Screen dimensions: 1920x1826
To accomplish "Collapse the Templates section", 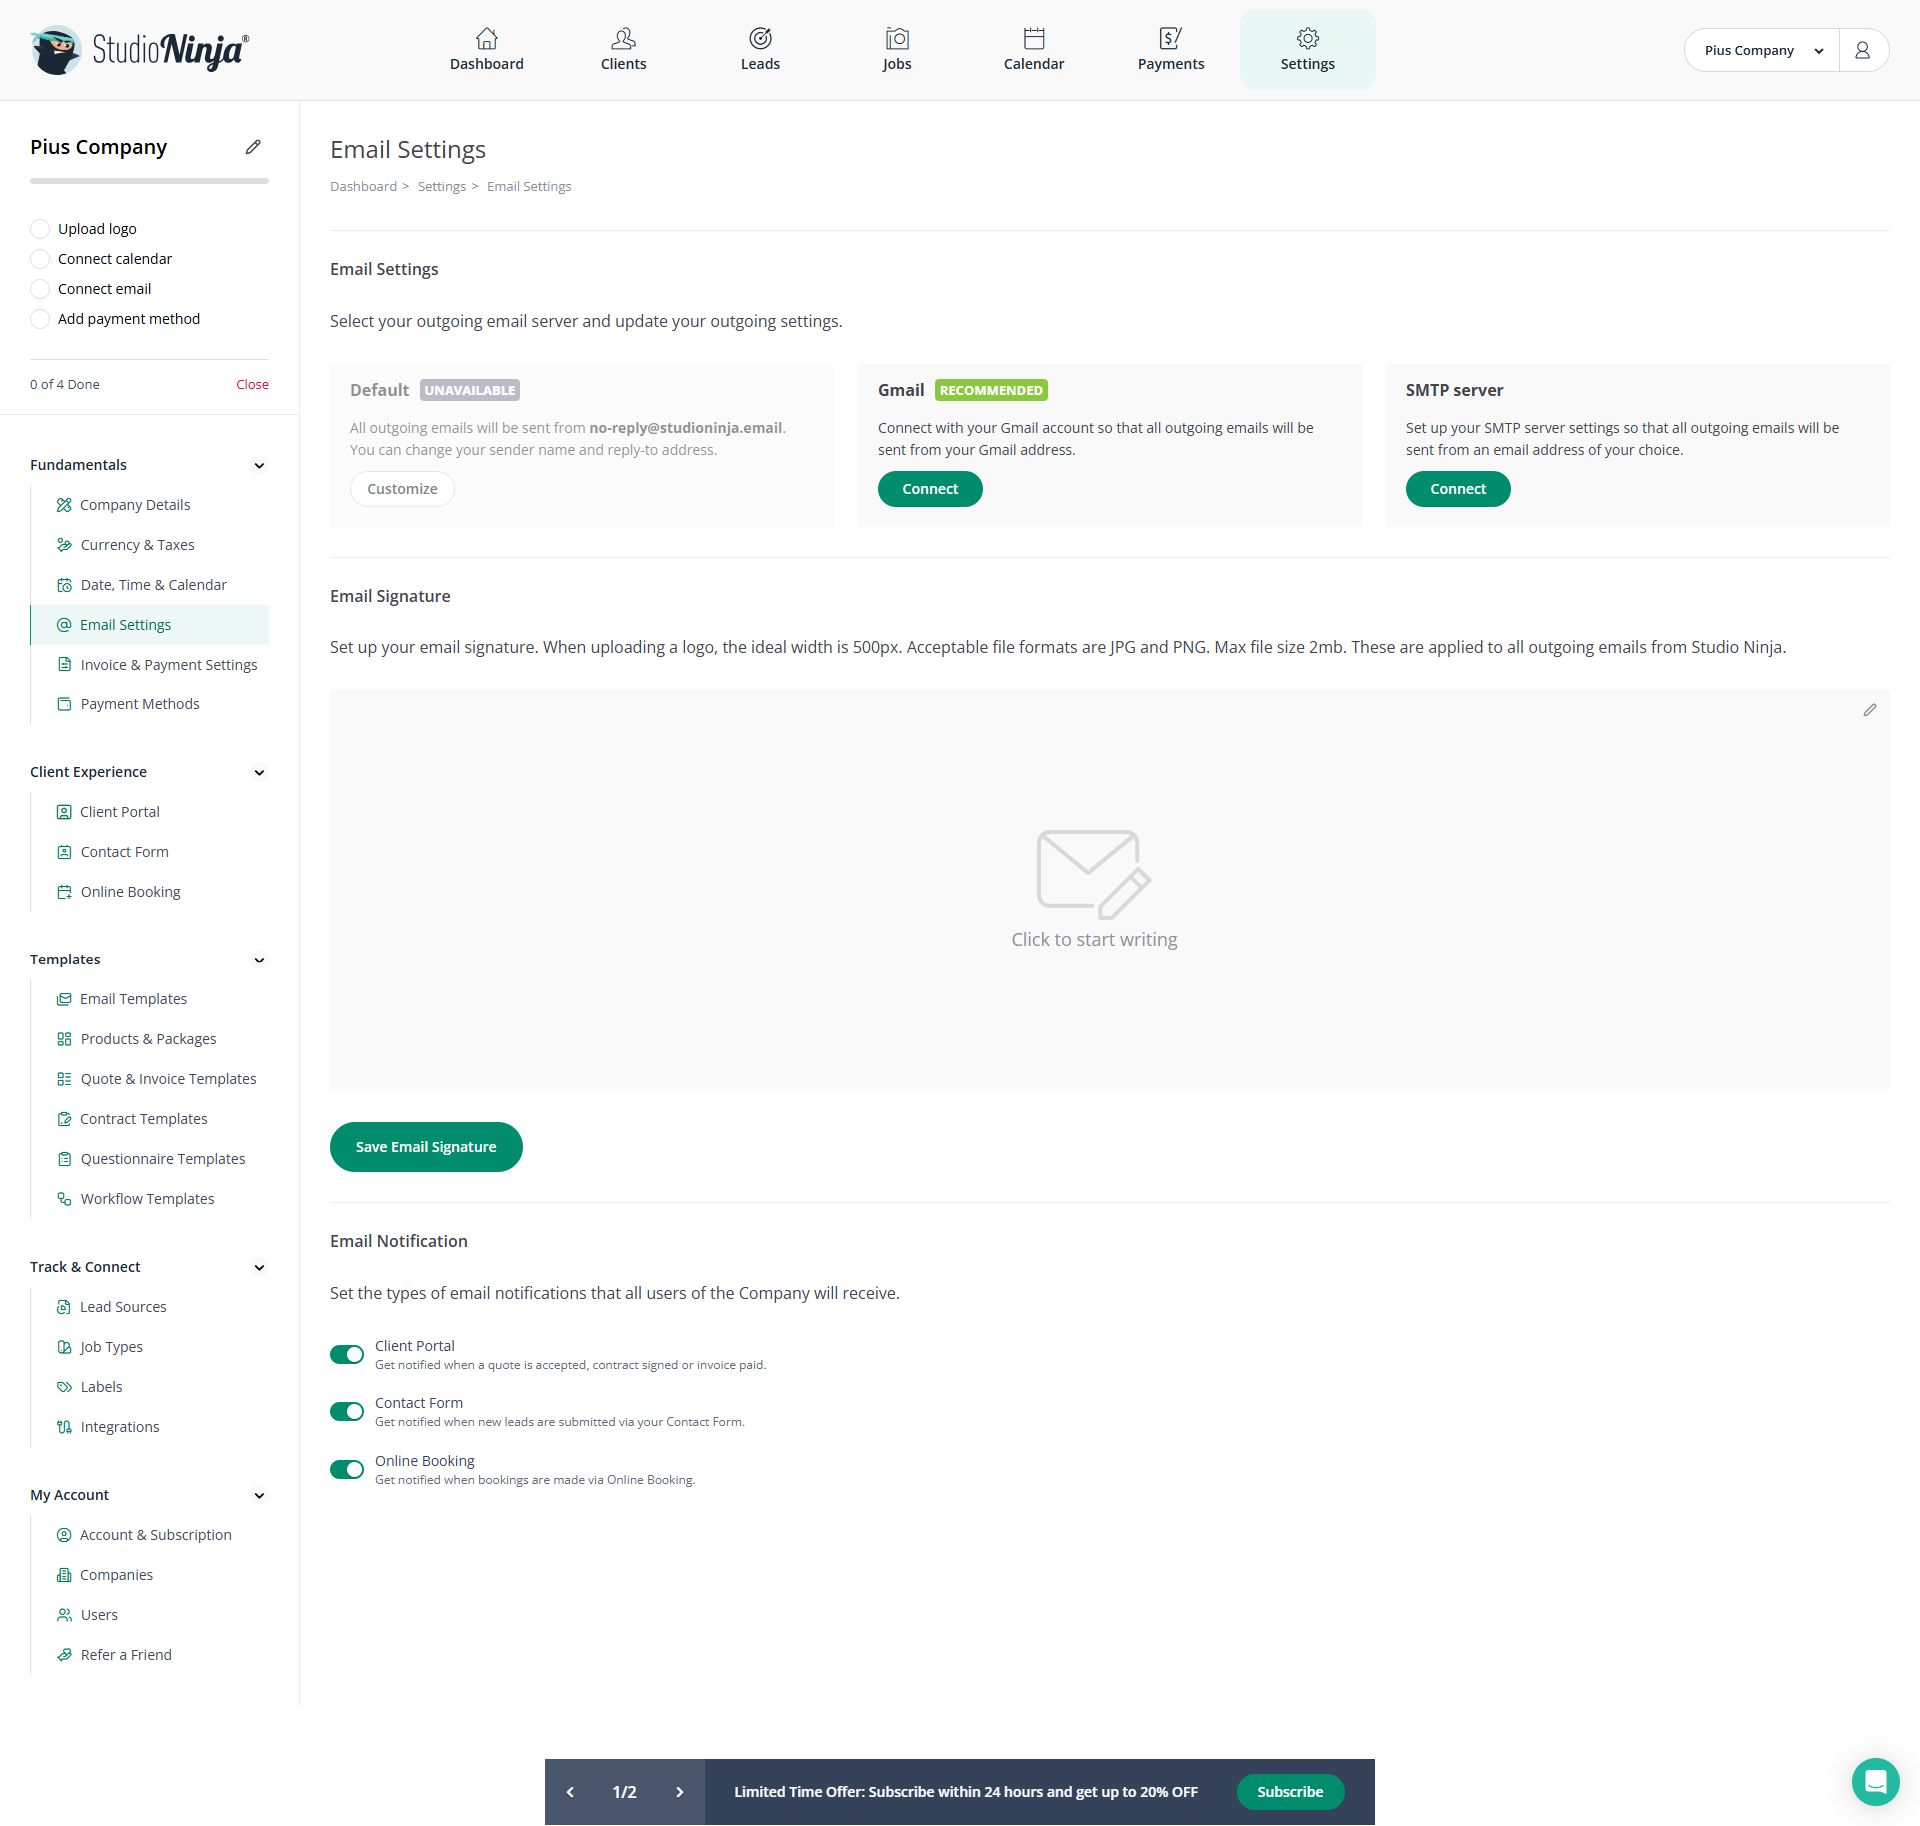I will (x=259, y=960).
